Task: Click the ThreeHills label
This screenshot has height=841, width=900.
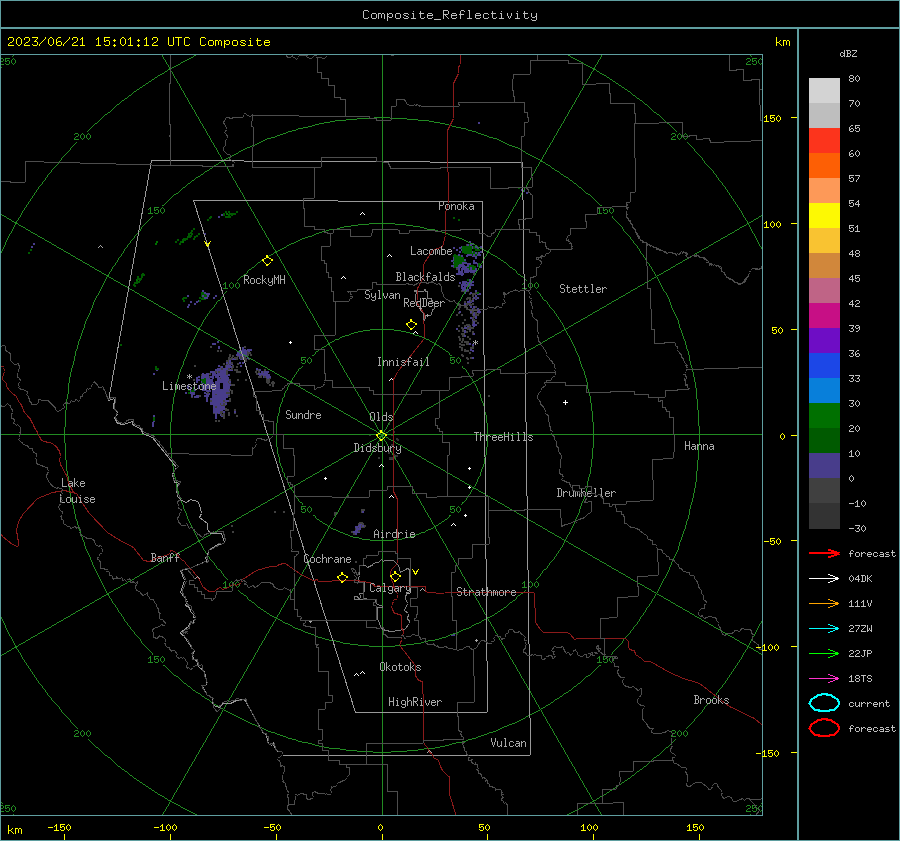Action: click(503, 437)
